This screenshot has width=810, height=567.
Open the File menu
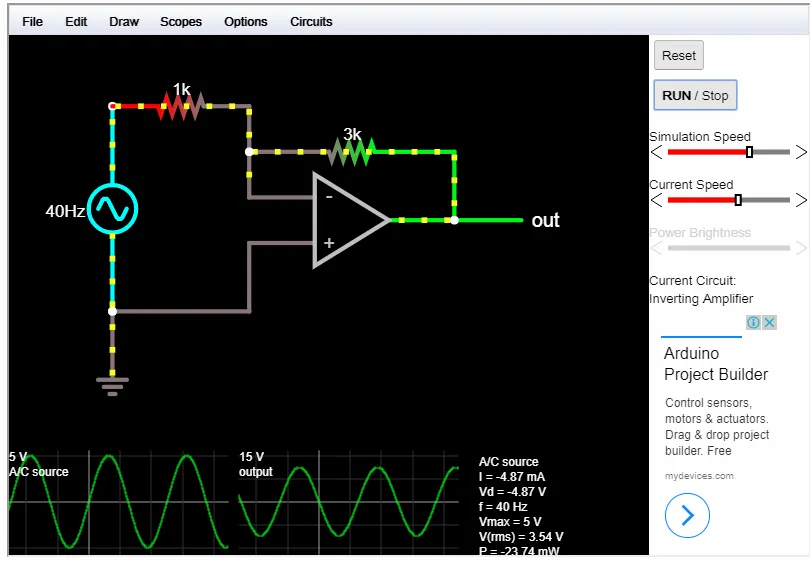[x=32, y=22]
